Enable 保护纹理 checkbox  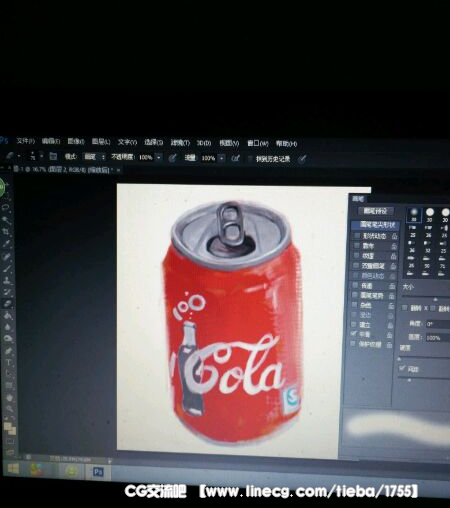353,344
